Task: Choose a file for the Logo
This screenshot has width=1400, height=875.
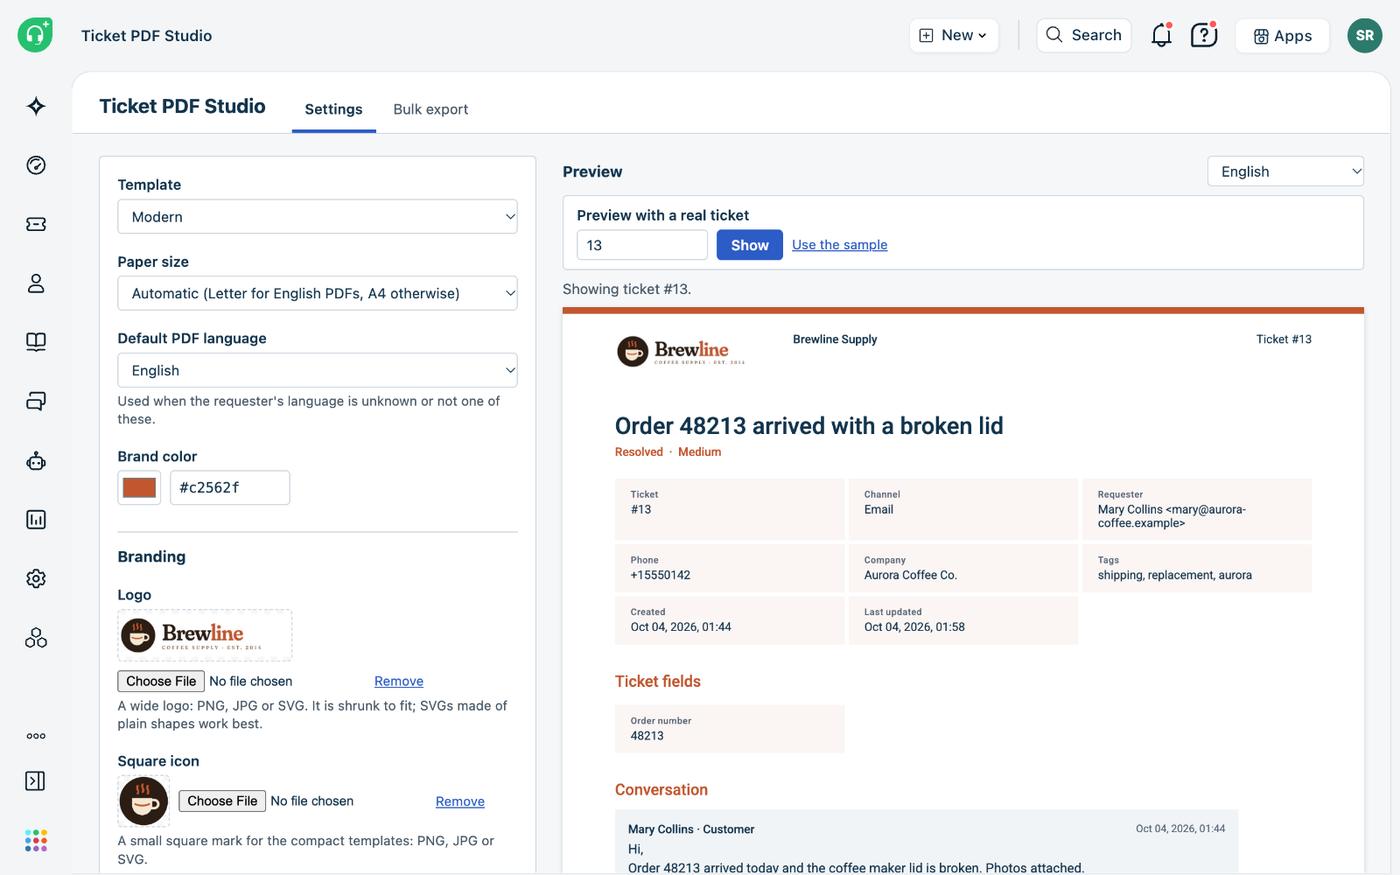Action: (161, 681)
